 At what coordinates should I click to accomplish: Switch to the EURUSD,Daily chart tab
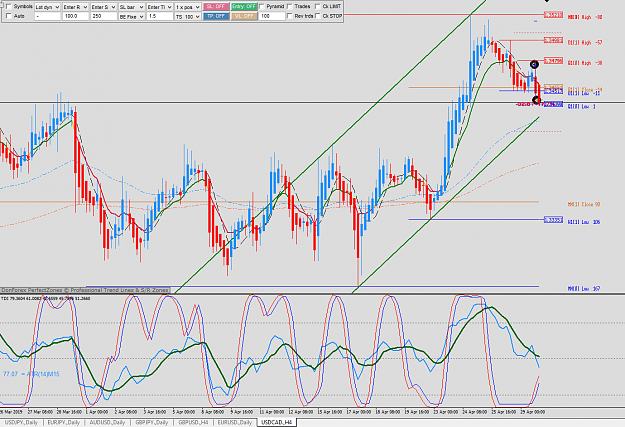(x=235, y=423)
